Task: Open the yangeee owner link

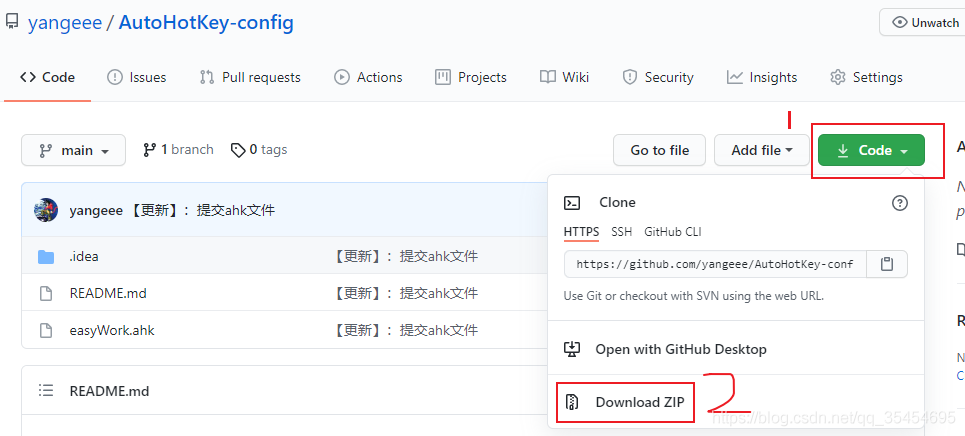Action: tap(65, 23)
